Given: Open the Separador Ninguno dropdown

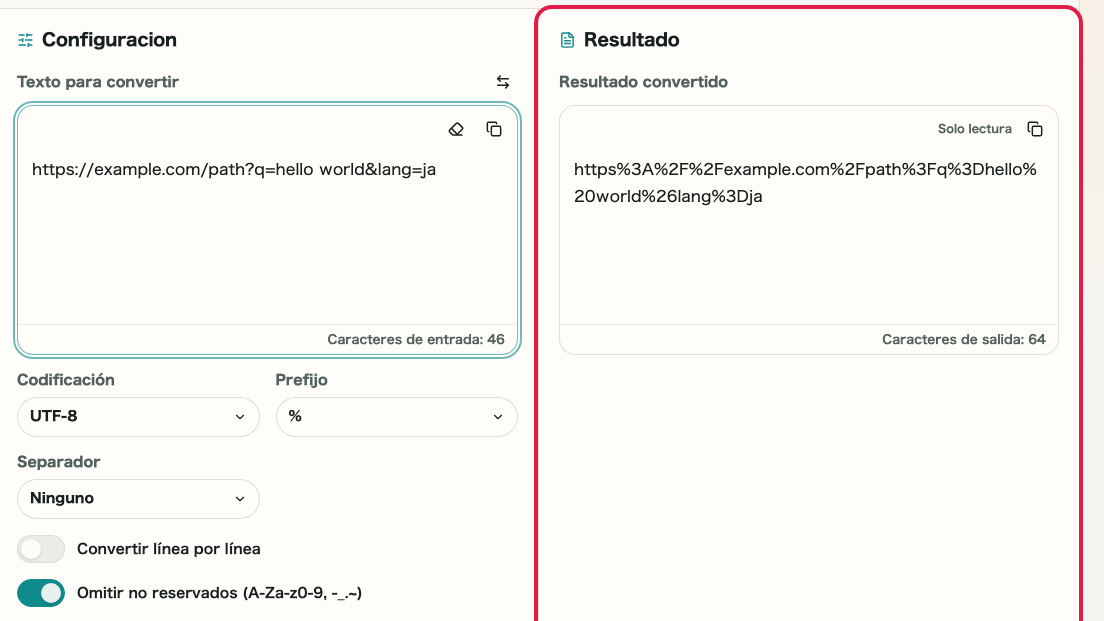Looking at the screenshot, I should (x=138, y=498).
